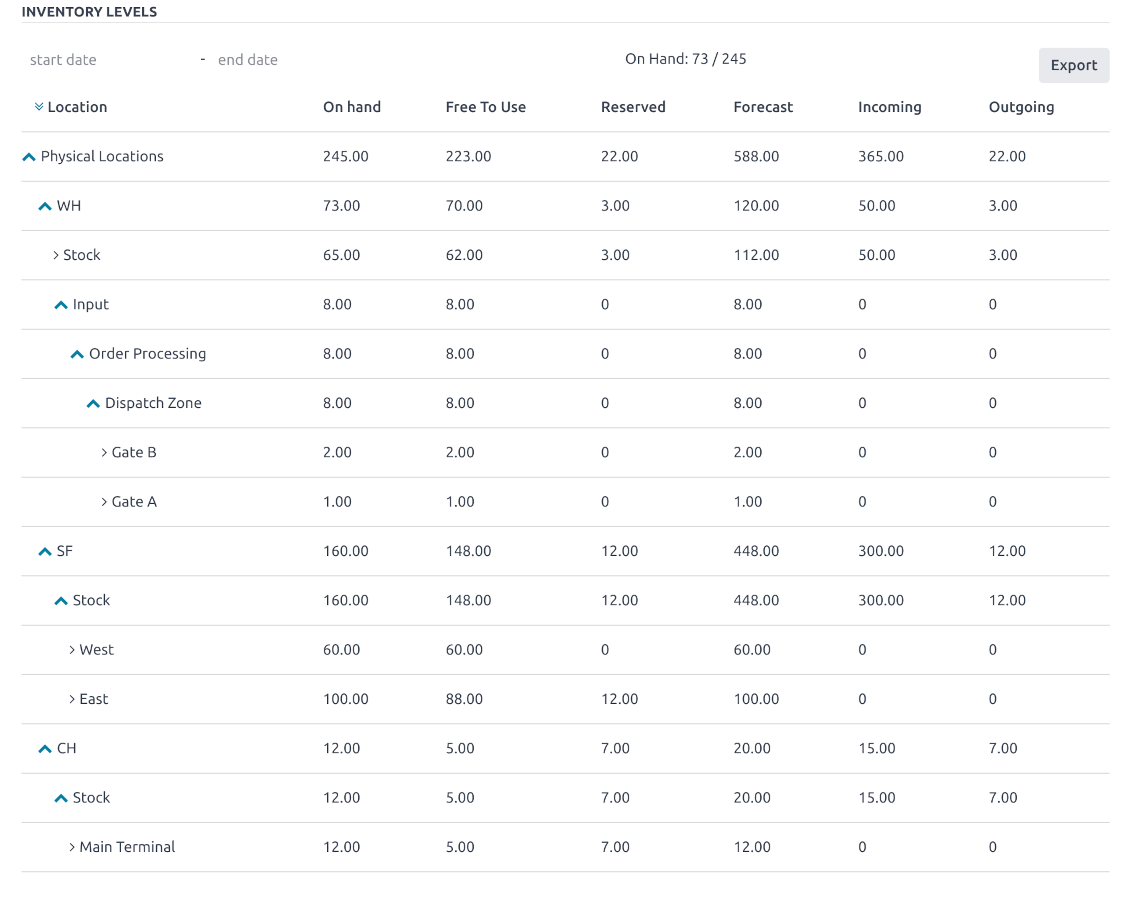
Task: Click the Forecast column header
Action: tap(763, 107)
